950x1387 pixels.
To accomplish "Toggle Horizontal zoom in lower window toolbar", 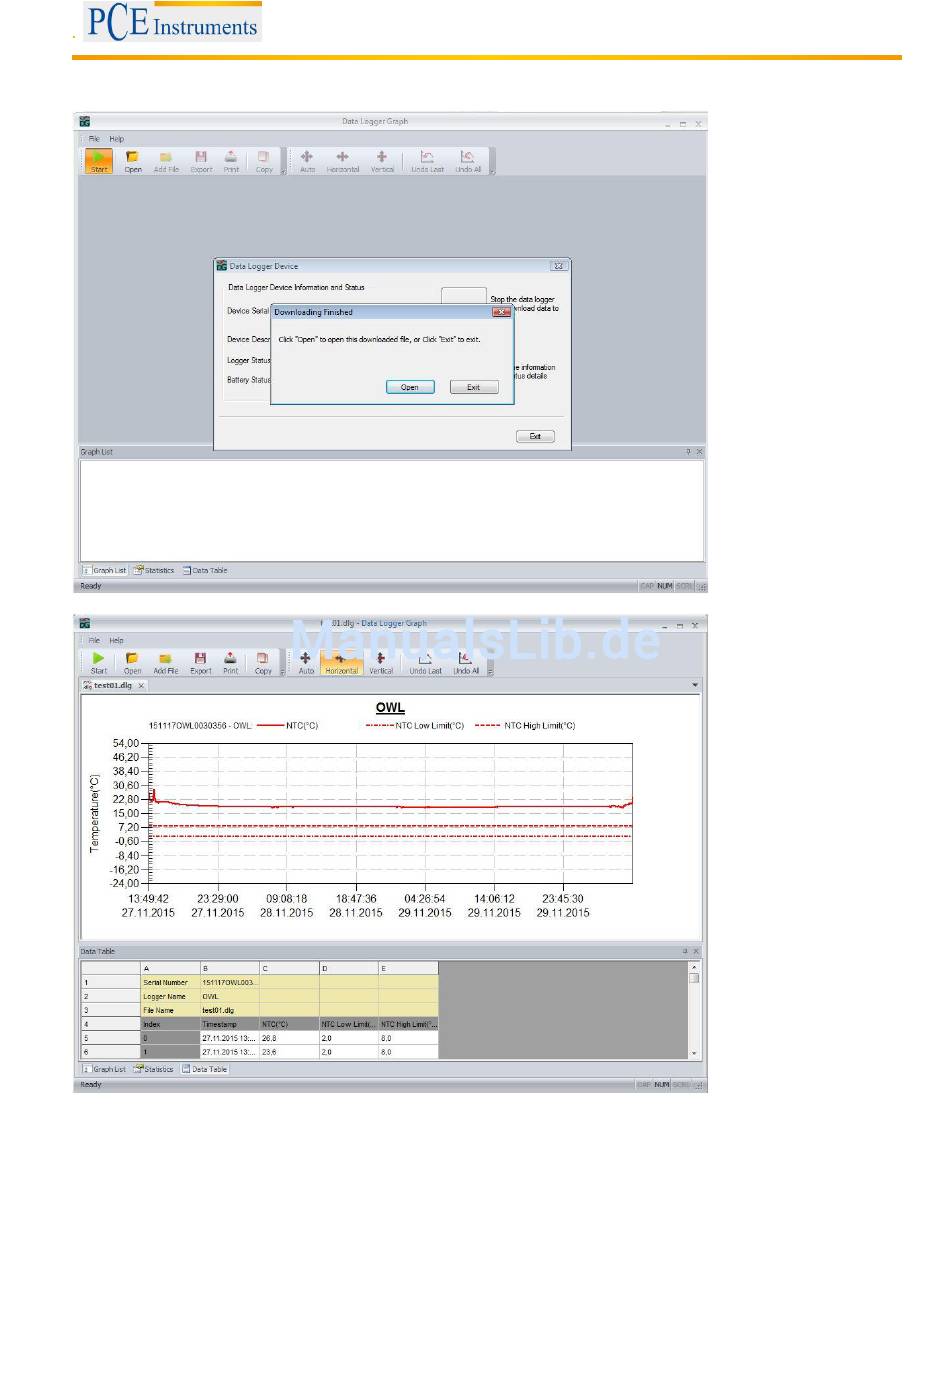I will (x=341, y=662).
